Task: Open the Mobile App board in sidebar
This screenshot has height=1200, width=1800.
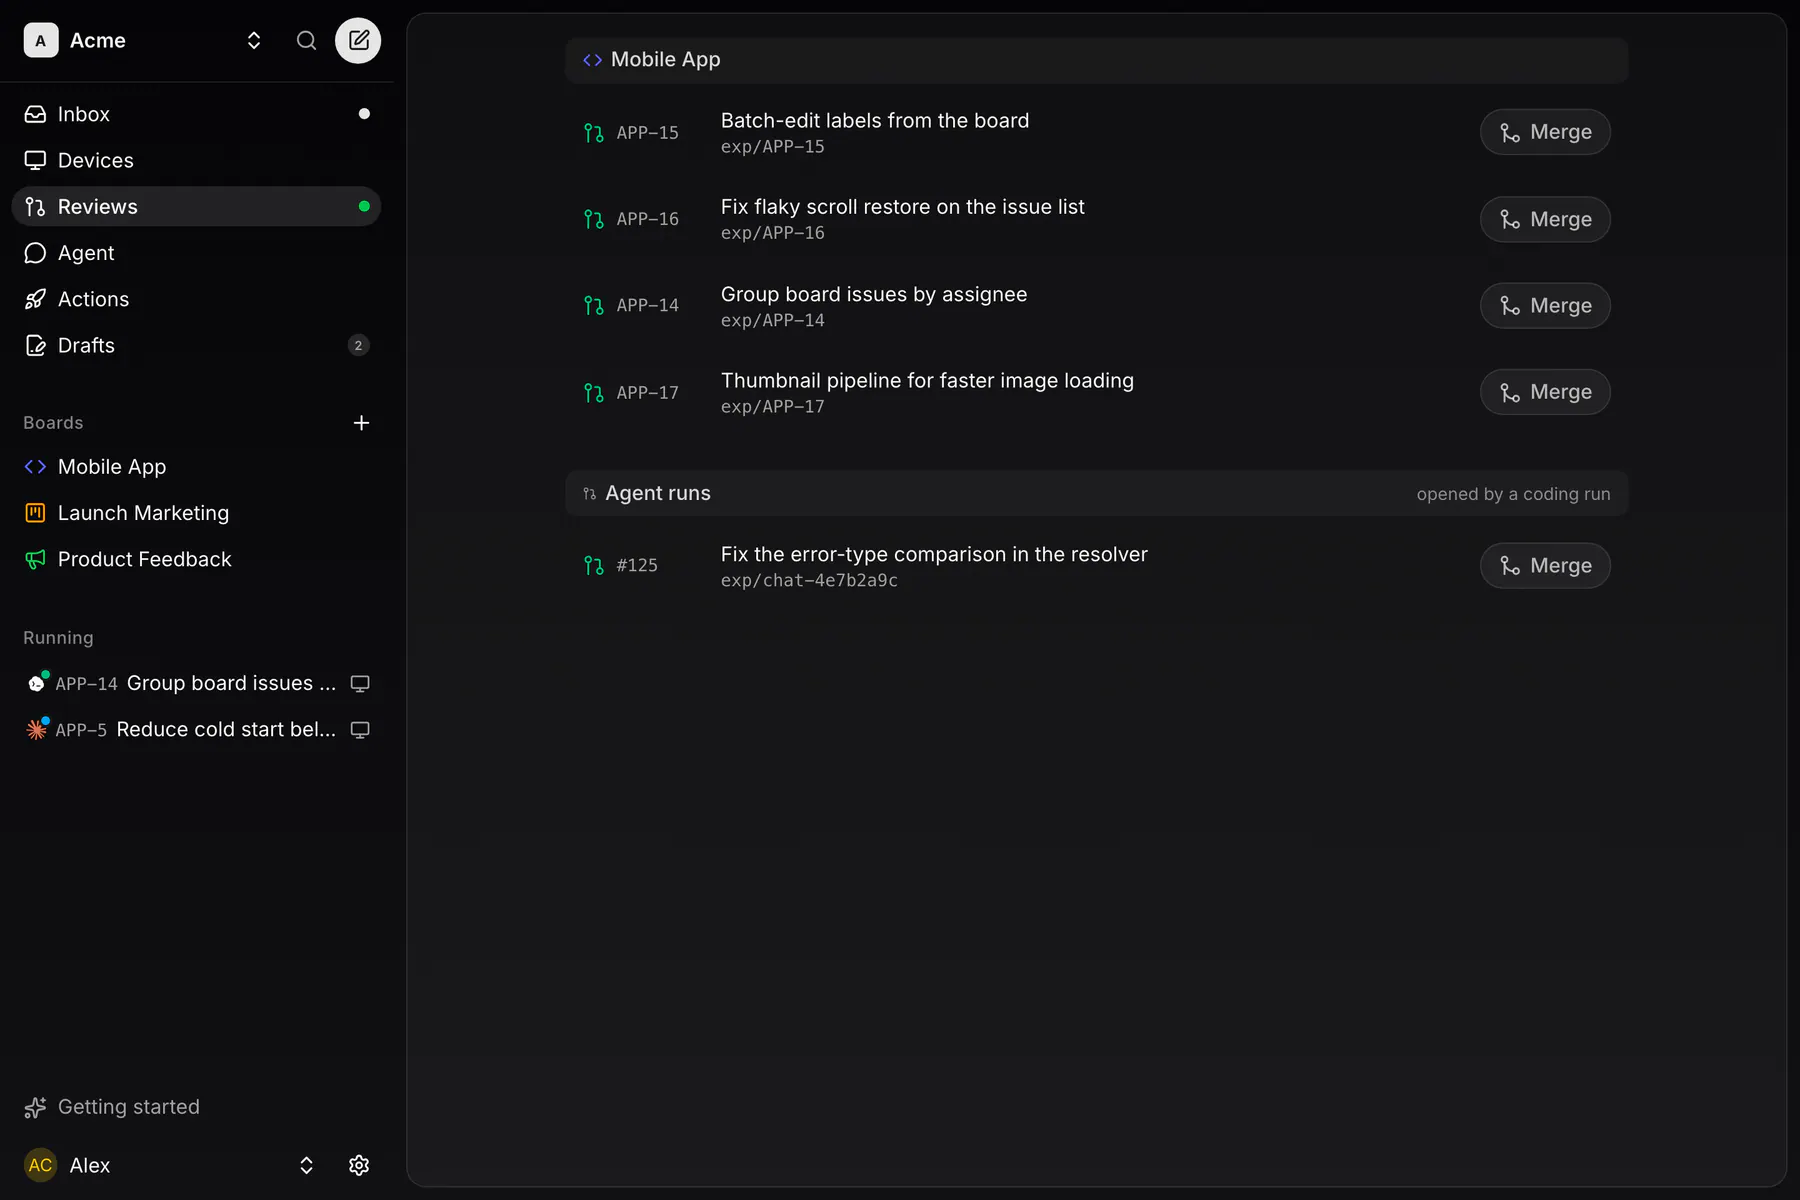Action: [196, 467]
